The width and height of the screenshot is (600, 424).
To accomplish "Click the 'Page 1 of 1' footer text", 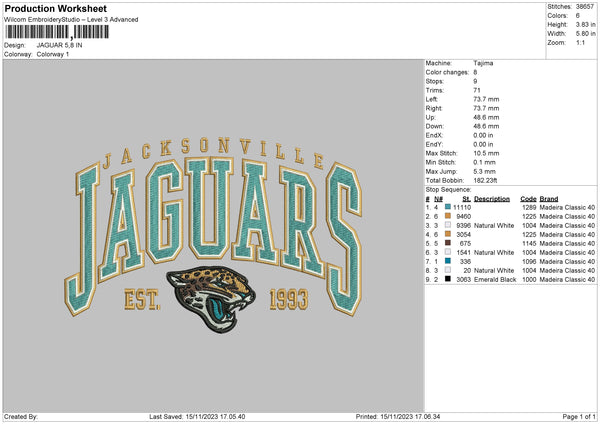I will tap(579, 416).
